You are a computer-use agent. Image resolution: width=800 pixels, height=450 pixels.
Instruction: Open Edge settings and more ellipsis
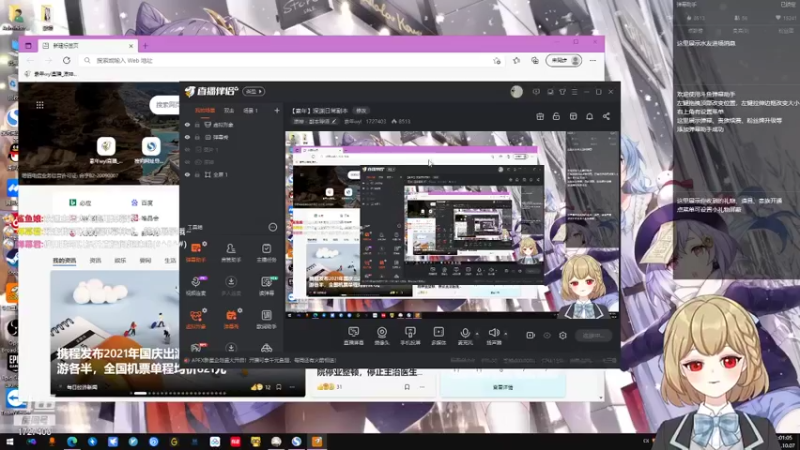point(593,60)
